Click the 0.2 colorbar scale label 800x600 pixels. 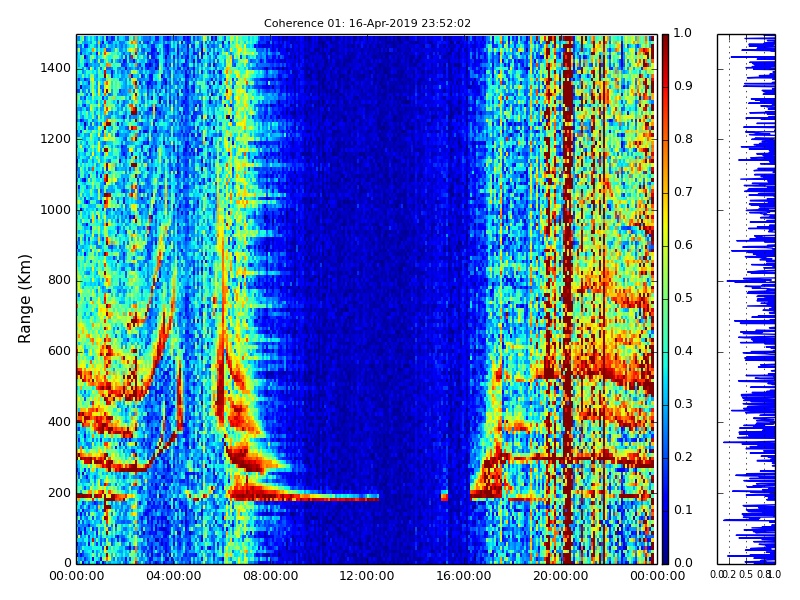coord(683,457)
